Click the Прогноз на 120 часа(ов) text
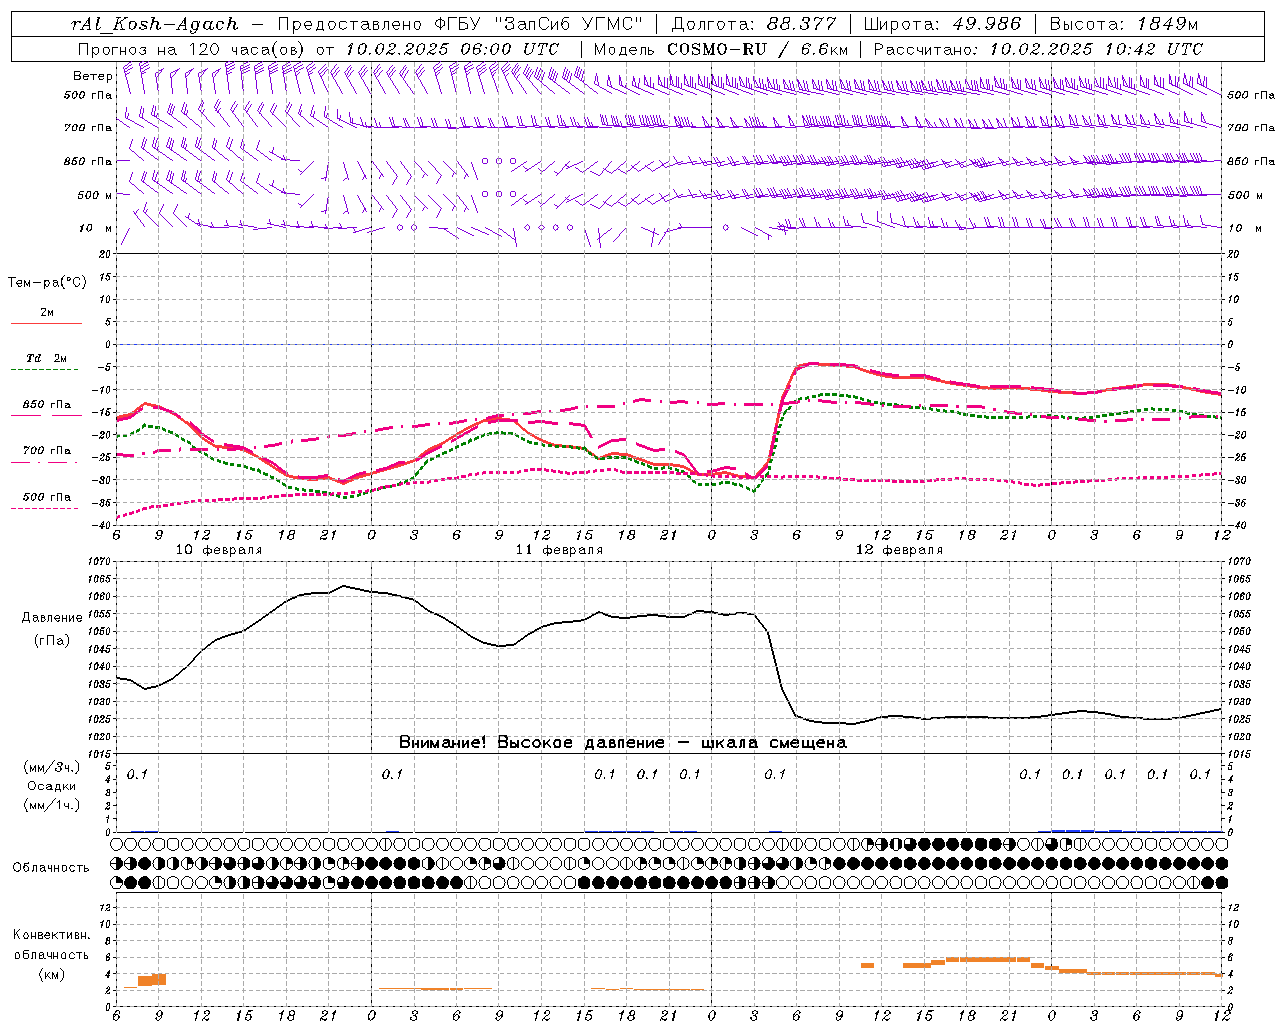This screenshot has width=1280, height=1024. 193,49
